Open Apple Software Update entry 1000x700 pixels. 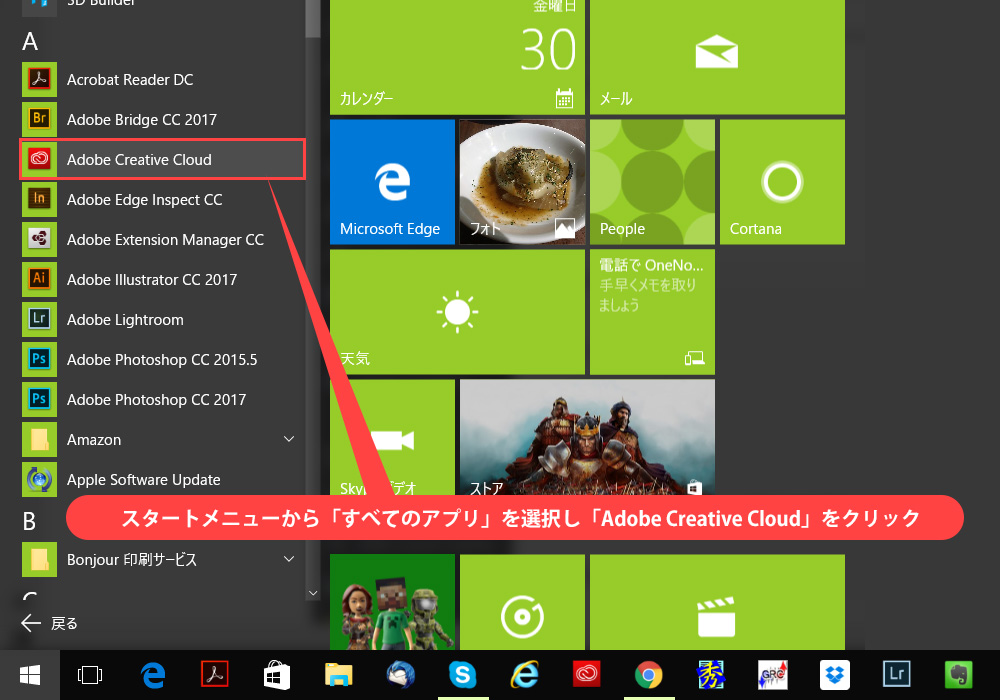click(x=163, y=479)
